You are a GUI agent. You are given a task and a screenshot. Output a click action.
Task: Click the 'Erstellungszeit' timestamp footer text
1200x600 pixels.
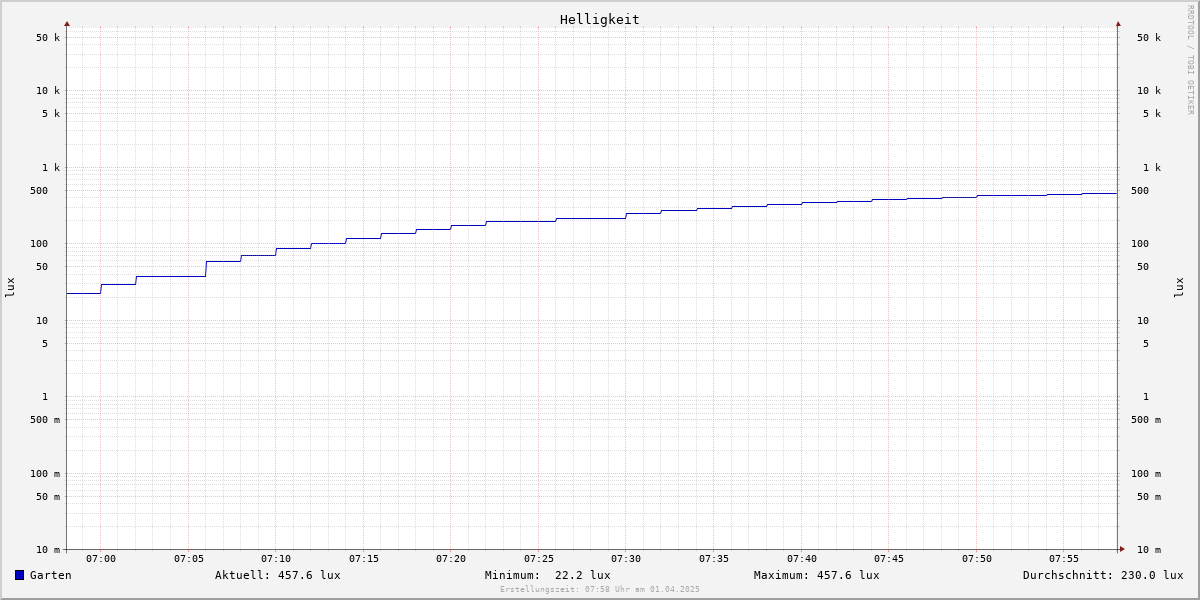pos(600,589)
